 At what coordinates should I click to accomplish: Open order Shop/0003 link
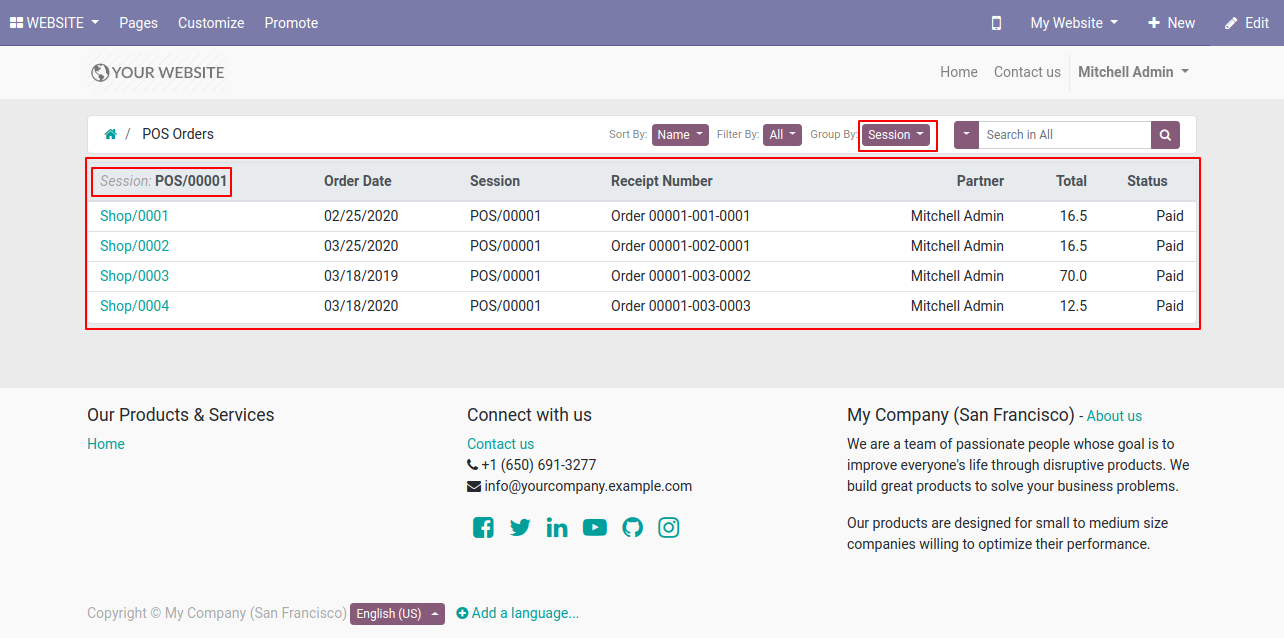point(134,276)
